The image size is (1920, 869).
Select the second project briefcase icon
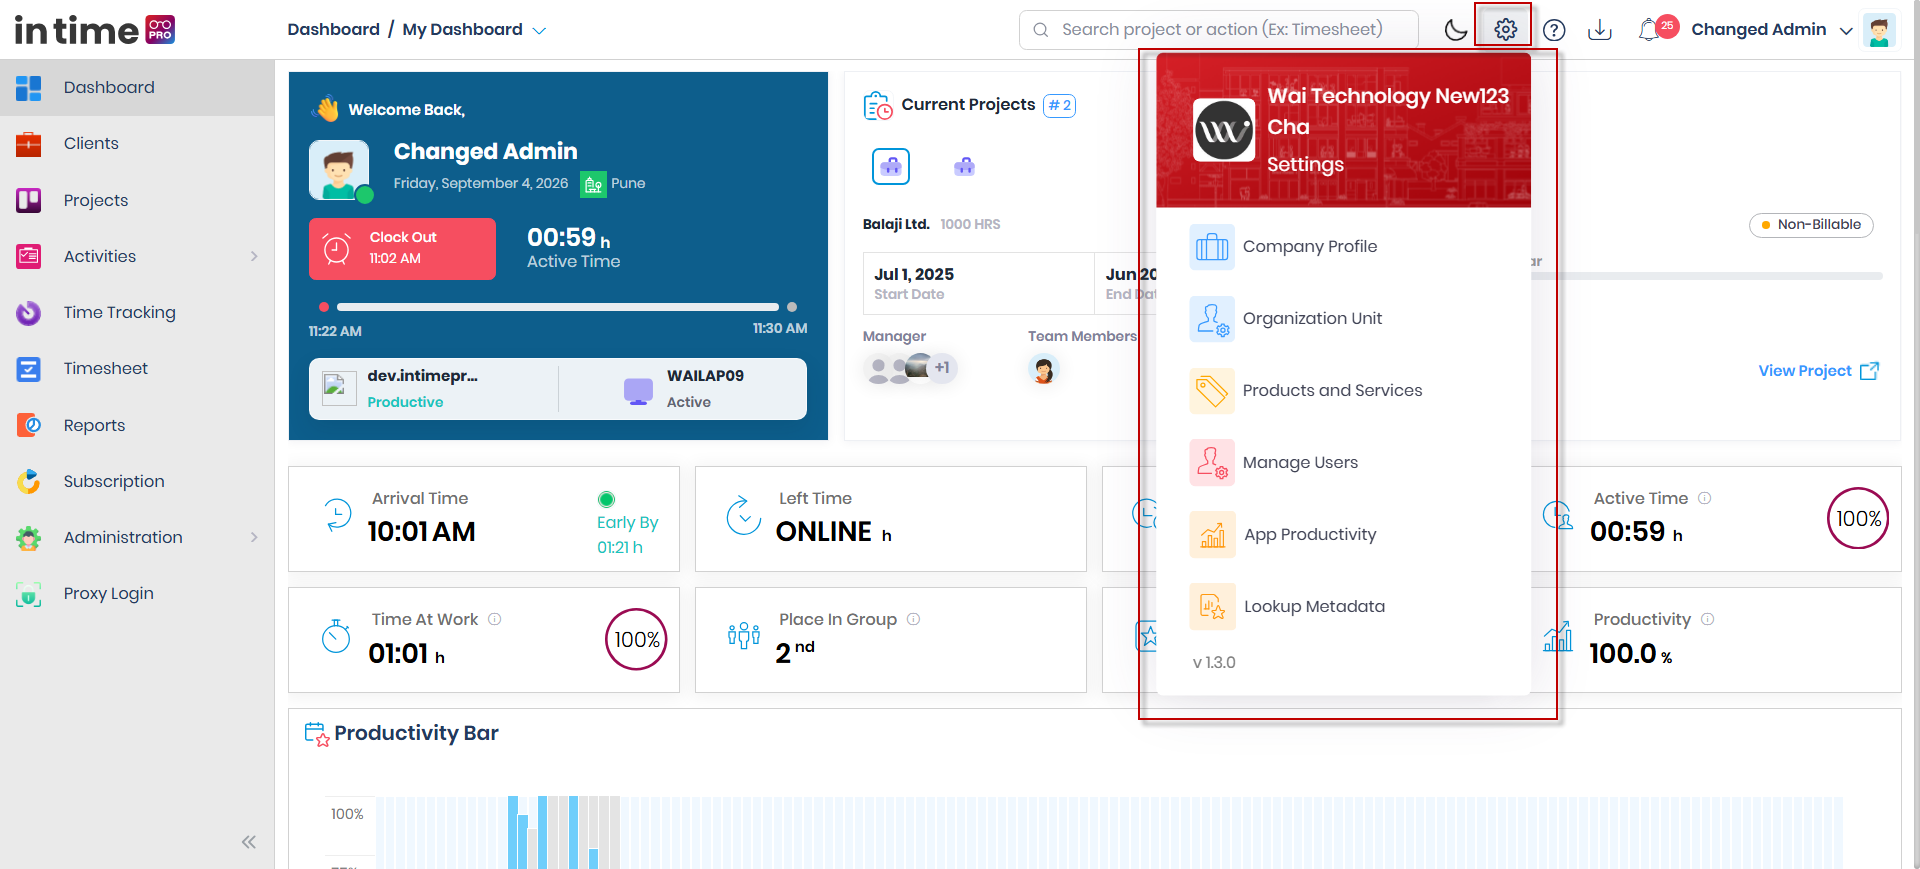[964, 166]
